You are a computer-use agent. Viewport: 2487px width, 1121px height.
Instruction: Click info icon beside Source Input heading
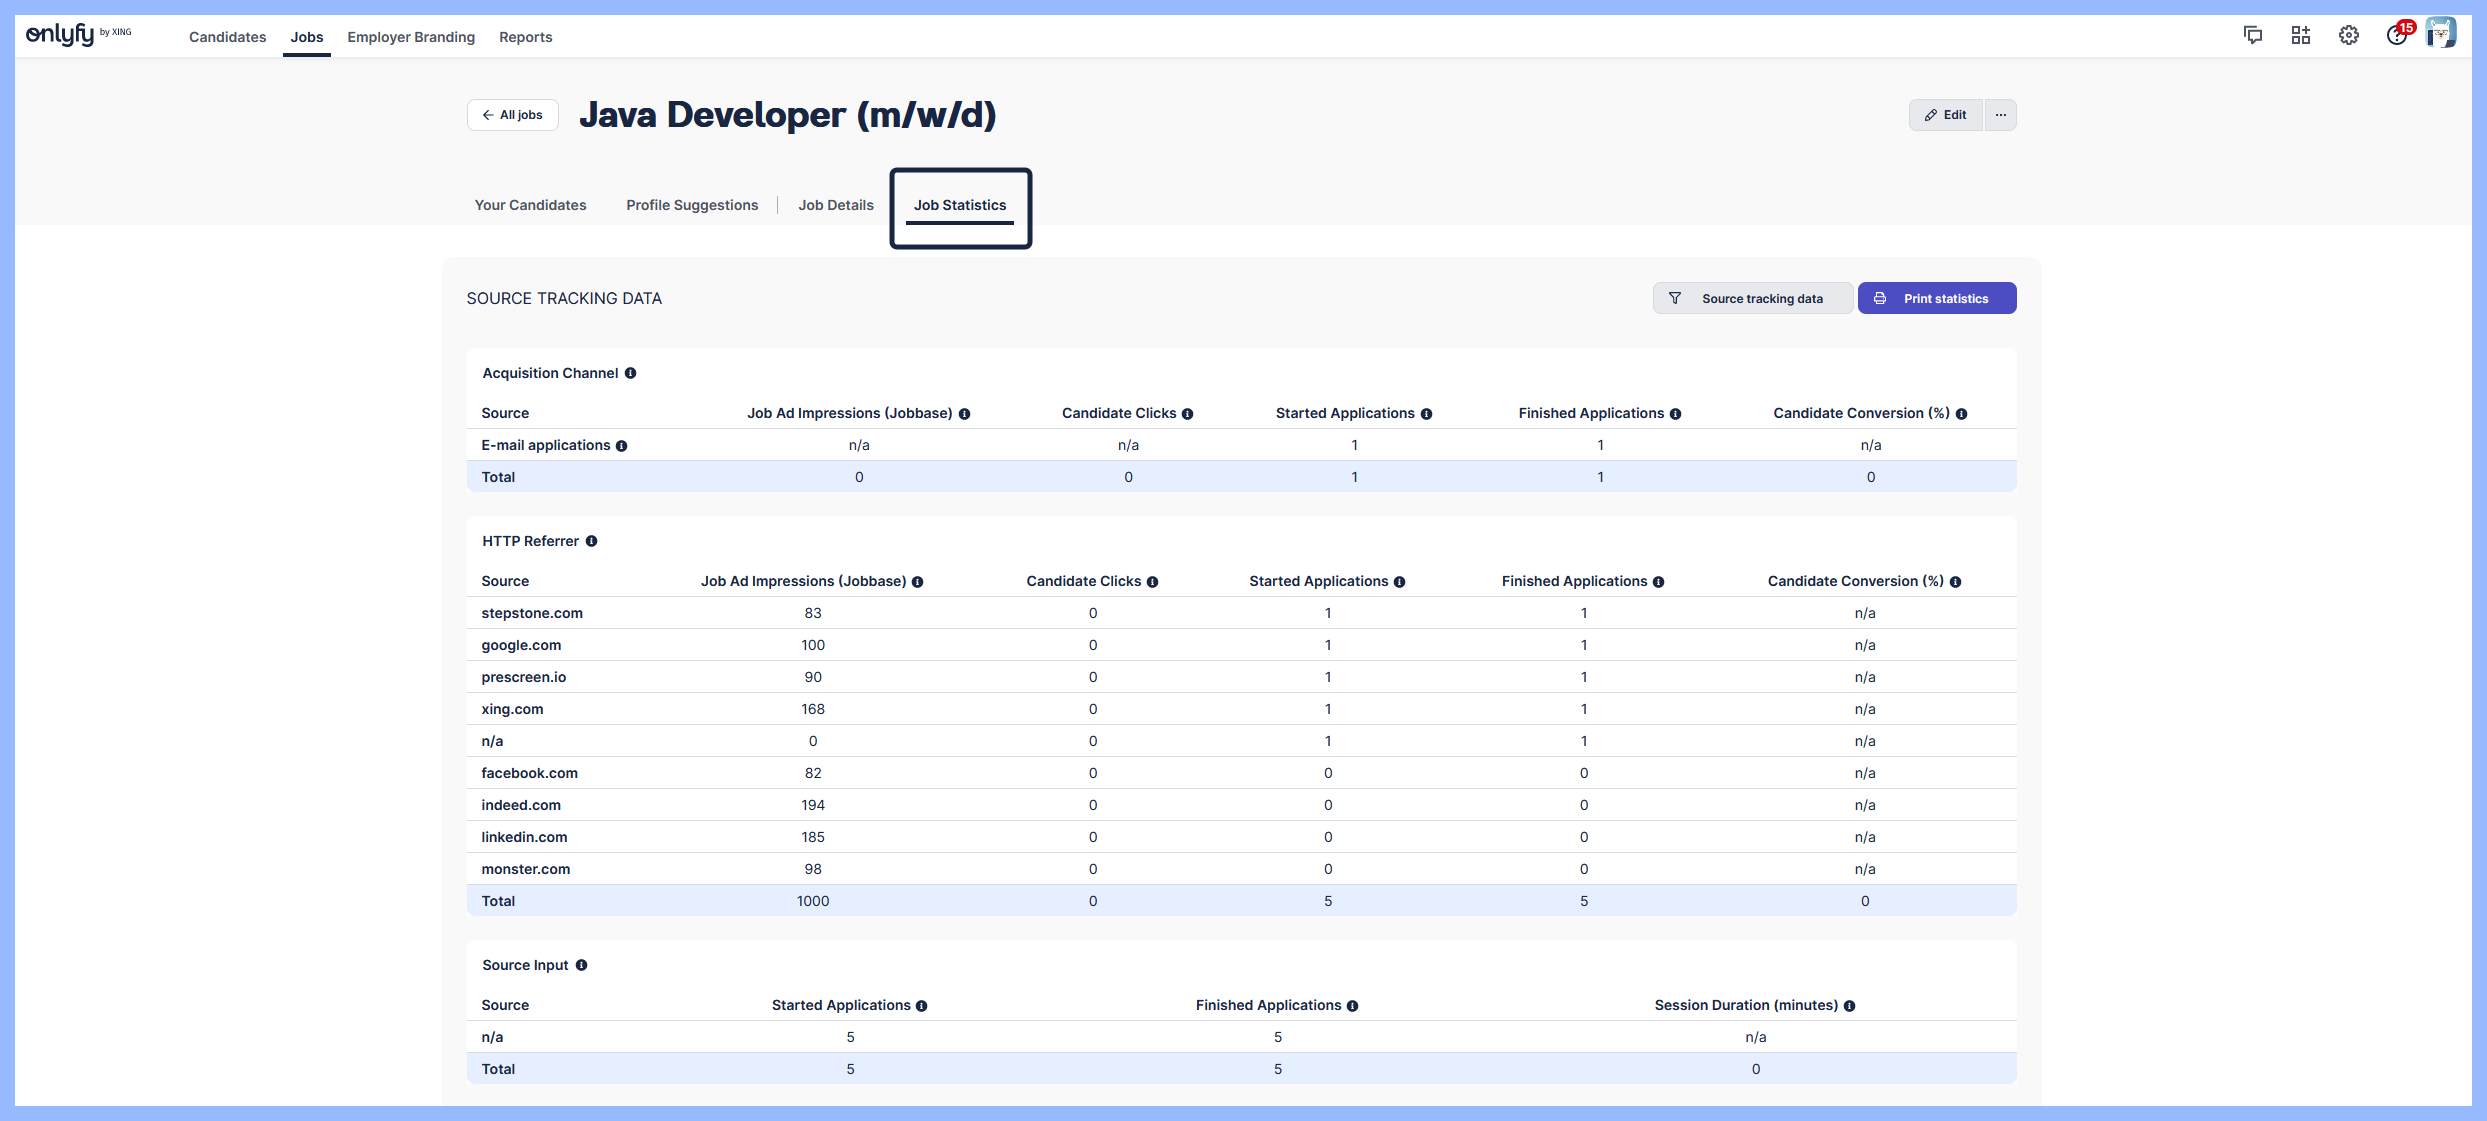582,965
